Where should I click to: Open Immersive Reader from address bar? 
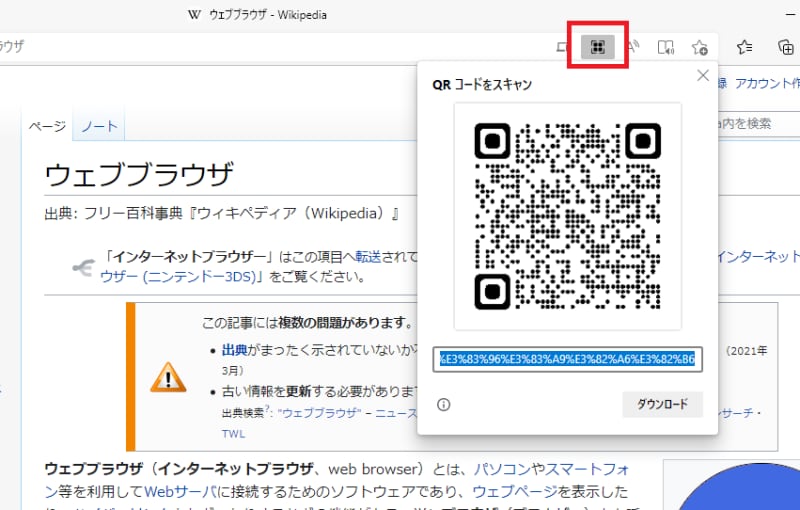tap(666, 47)
